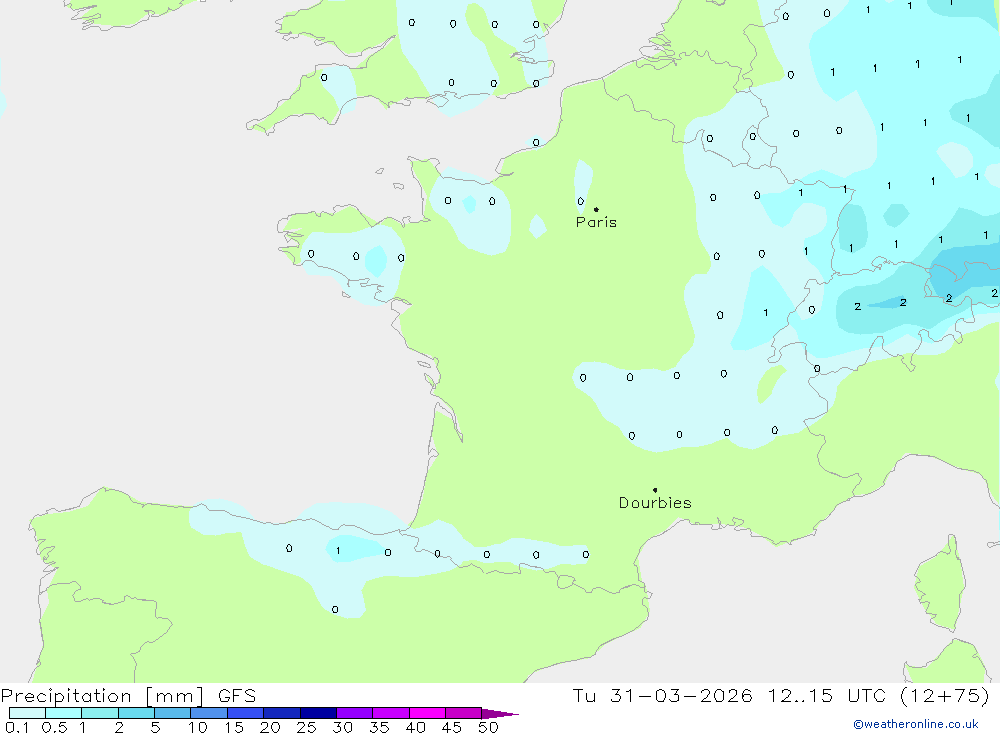This screenshot has height=733, width=1000.
Task: Select the black dot marking Dourbies
Action: click(x=655, y=490)
